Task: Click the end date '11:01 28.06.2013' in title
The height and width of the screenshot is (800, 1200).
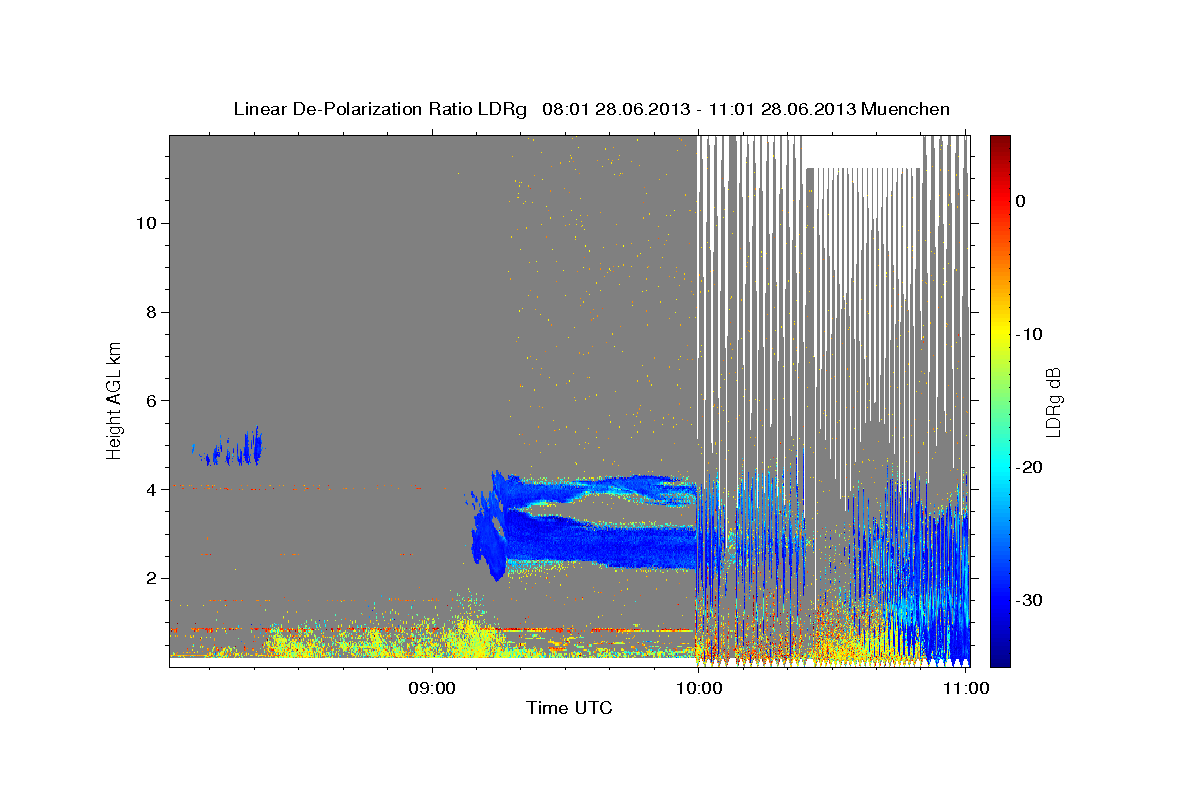Action: pyautogui.click(x=782, y=109)
